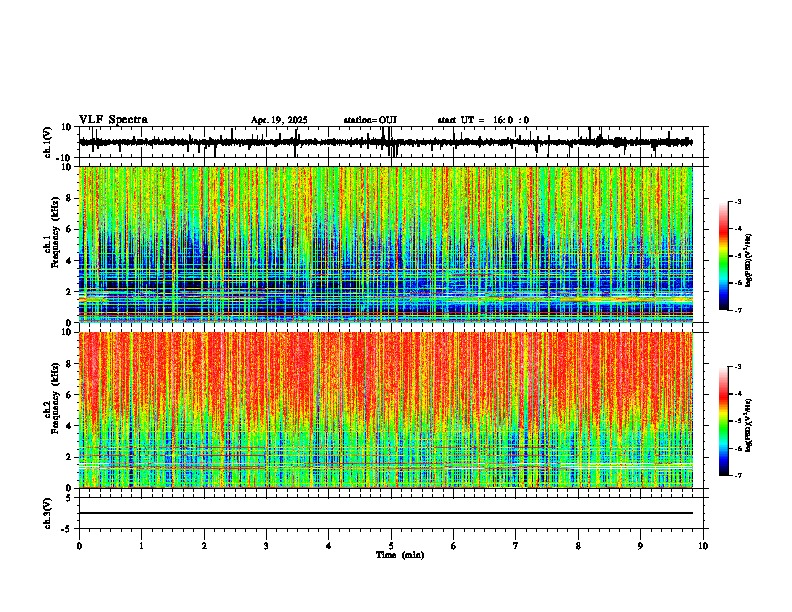This screenshot has width=792, height=612.
Task: Click the "6" kHz tick on ch.2 frequency axis
Action: [70, 395]
